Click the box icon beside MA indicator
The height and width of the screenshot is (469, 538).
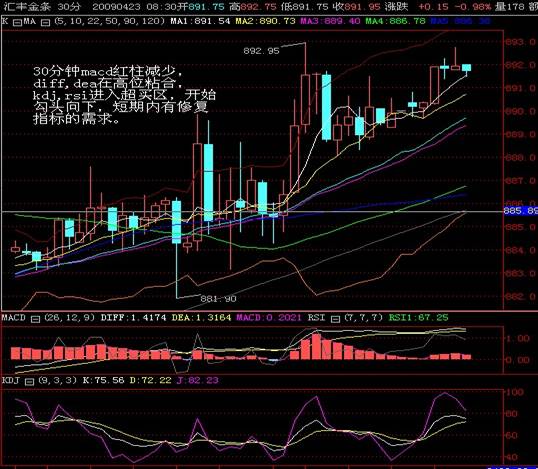coord(45,23)
